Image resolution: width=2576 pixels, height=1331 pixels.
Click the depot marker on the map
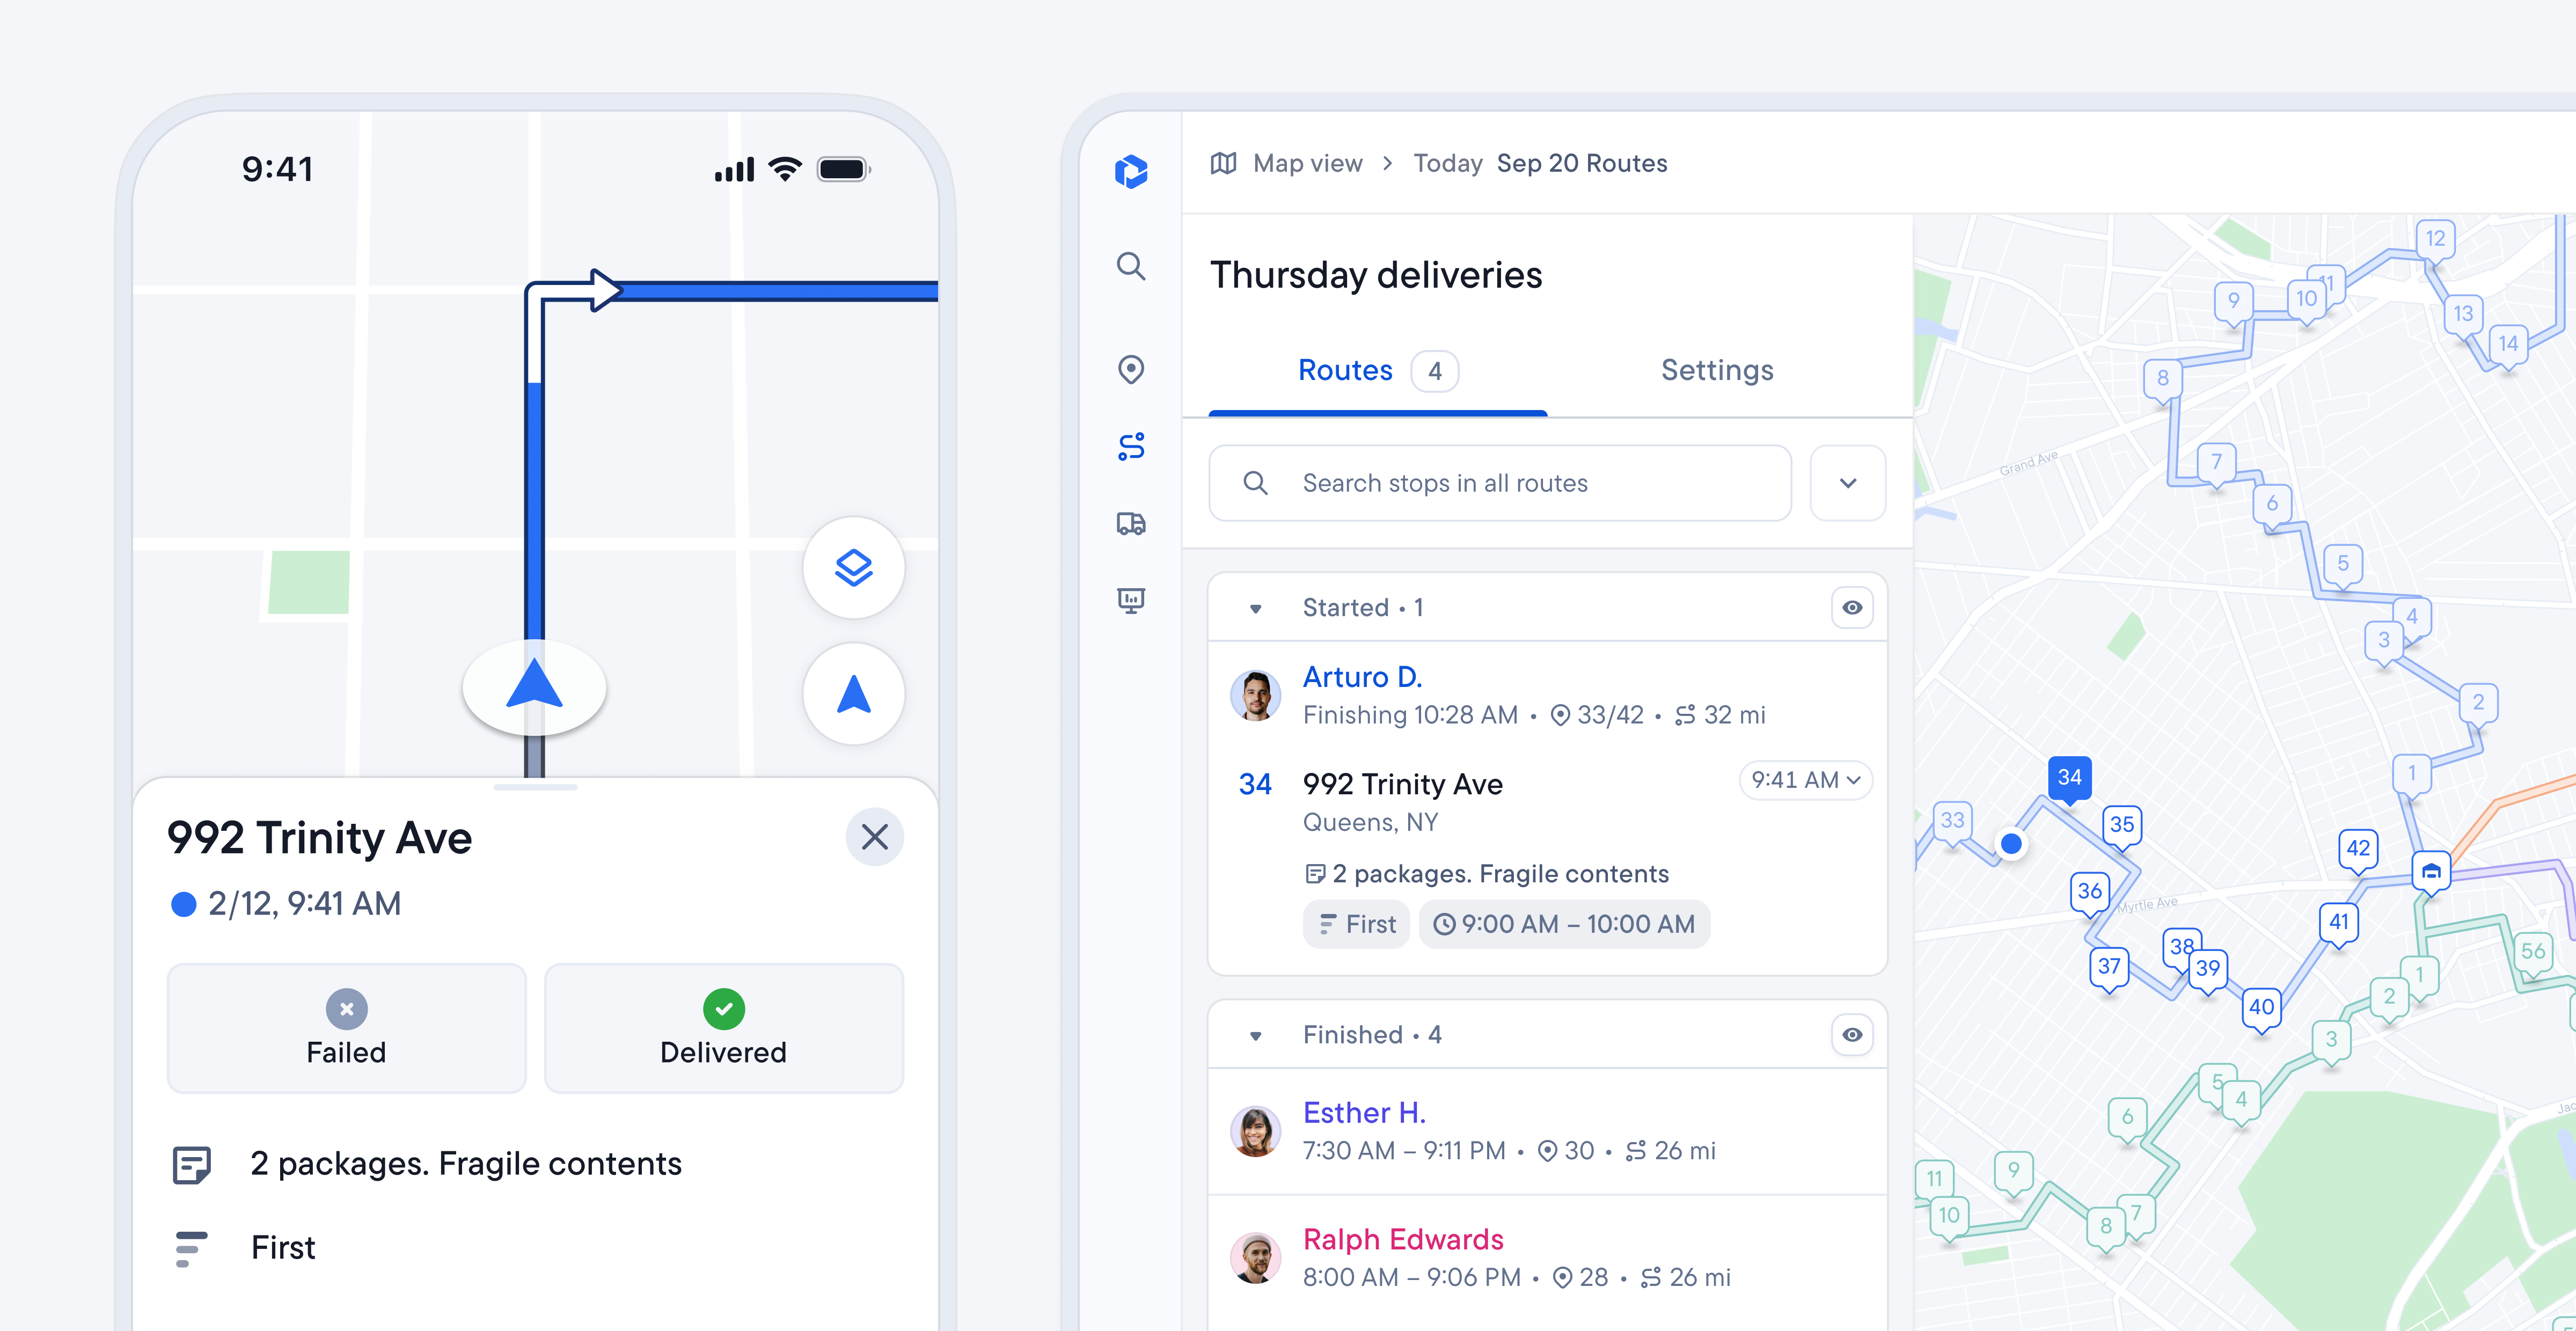[x=2431, y=872]
